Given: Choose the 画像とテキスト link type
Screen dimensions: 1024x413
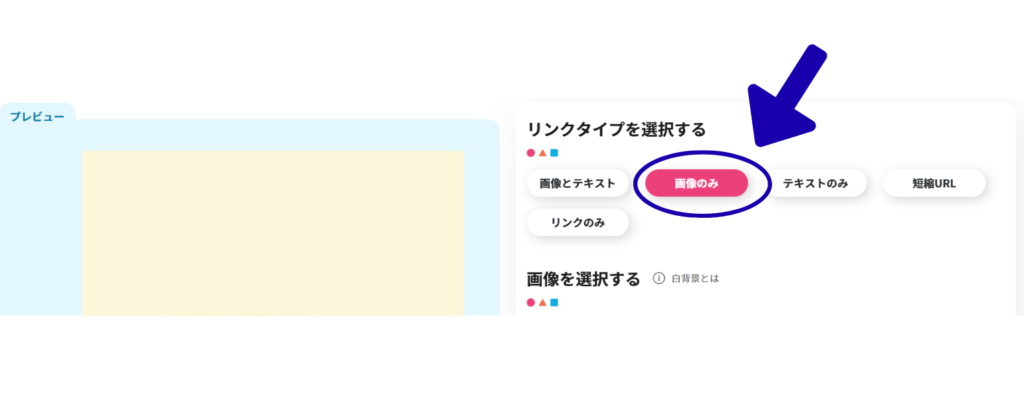Looking at the screenshot, I should [x=577, y=184].
